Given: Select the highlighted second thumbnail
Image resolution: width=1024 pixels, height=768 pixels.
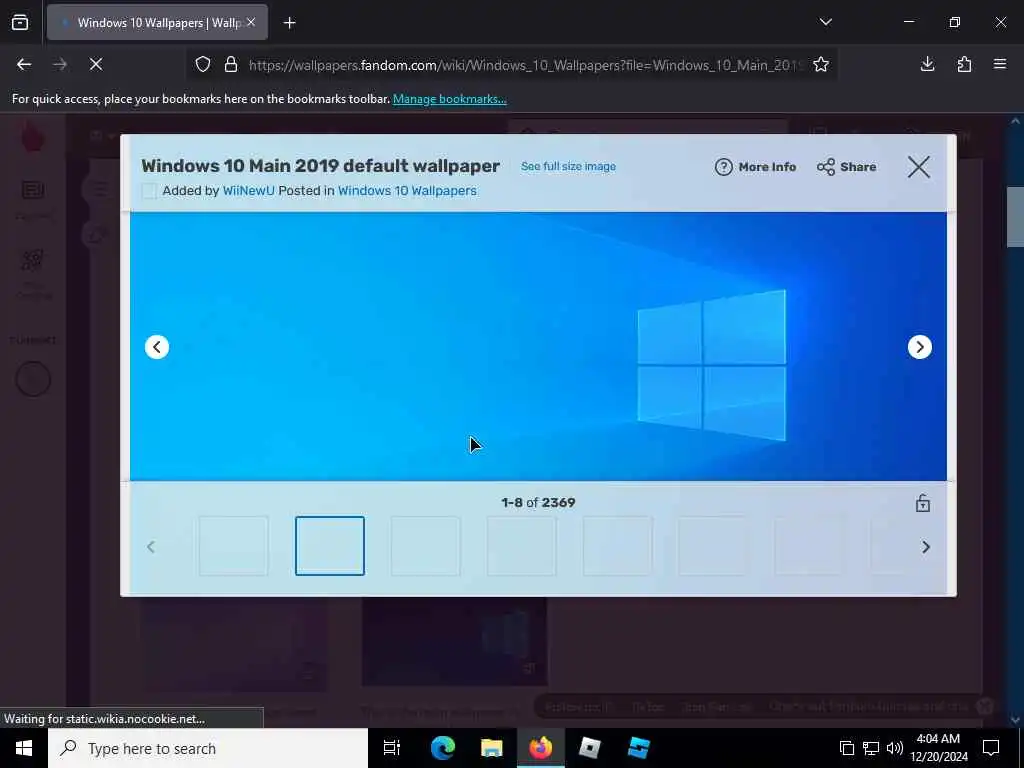Looking at the screenshot, I should (x=330, y=546).
